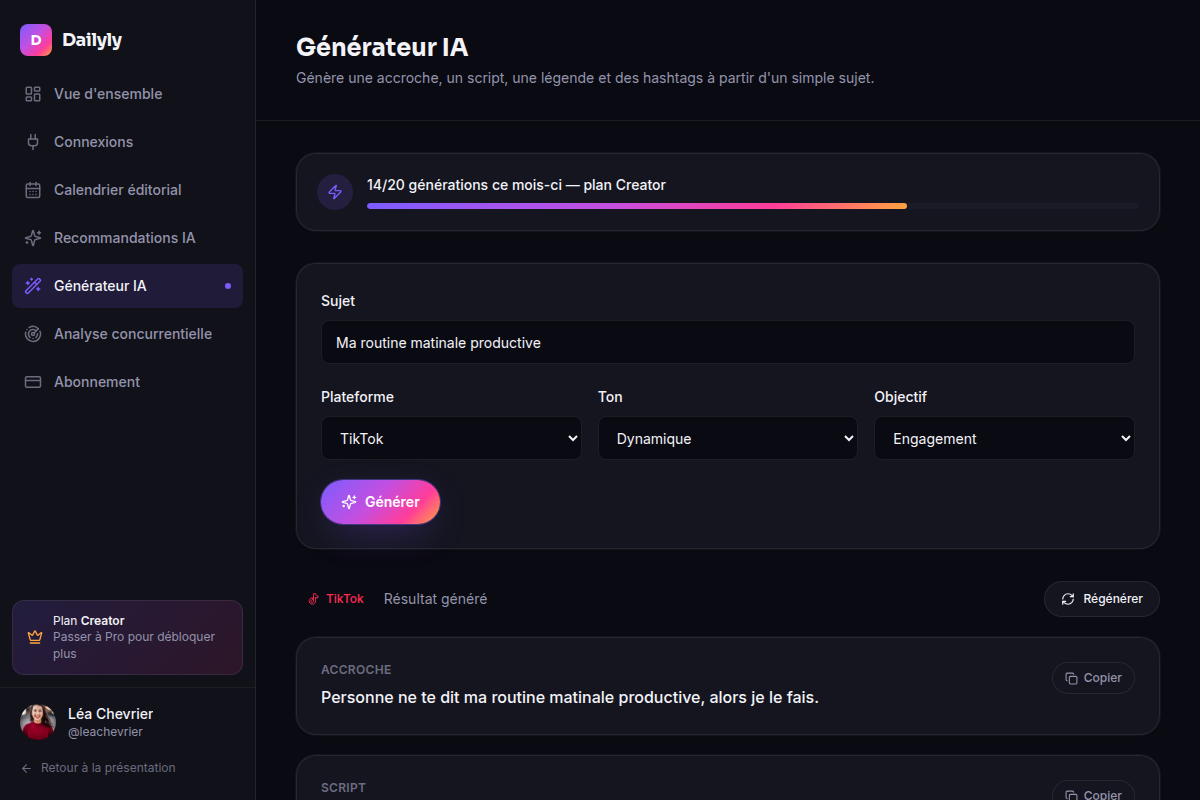The width and height of the screenshot is (1200, 800).
Task: Open the Abonnement menu item
Action: point(127,382)
